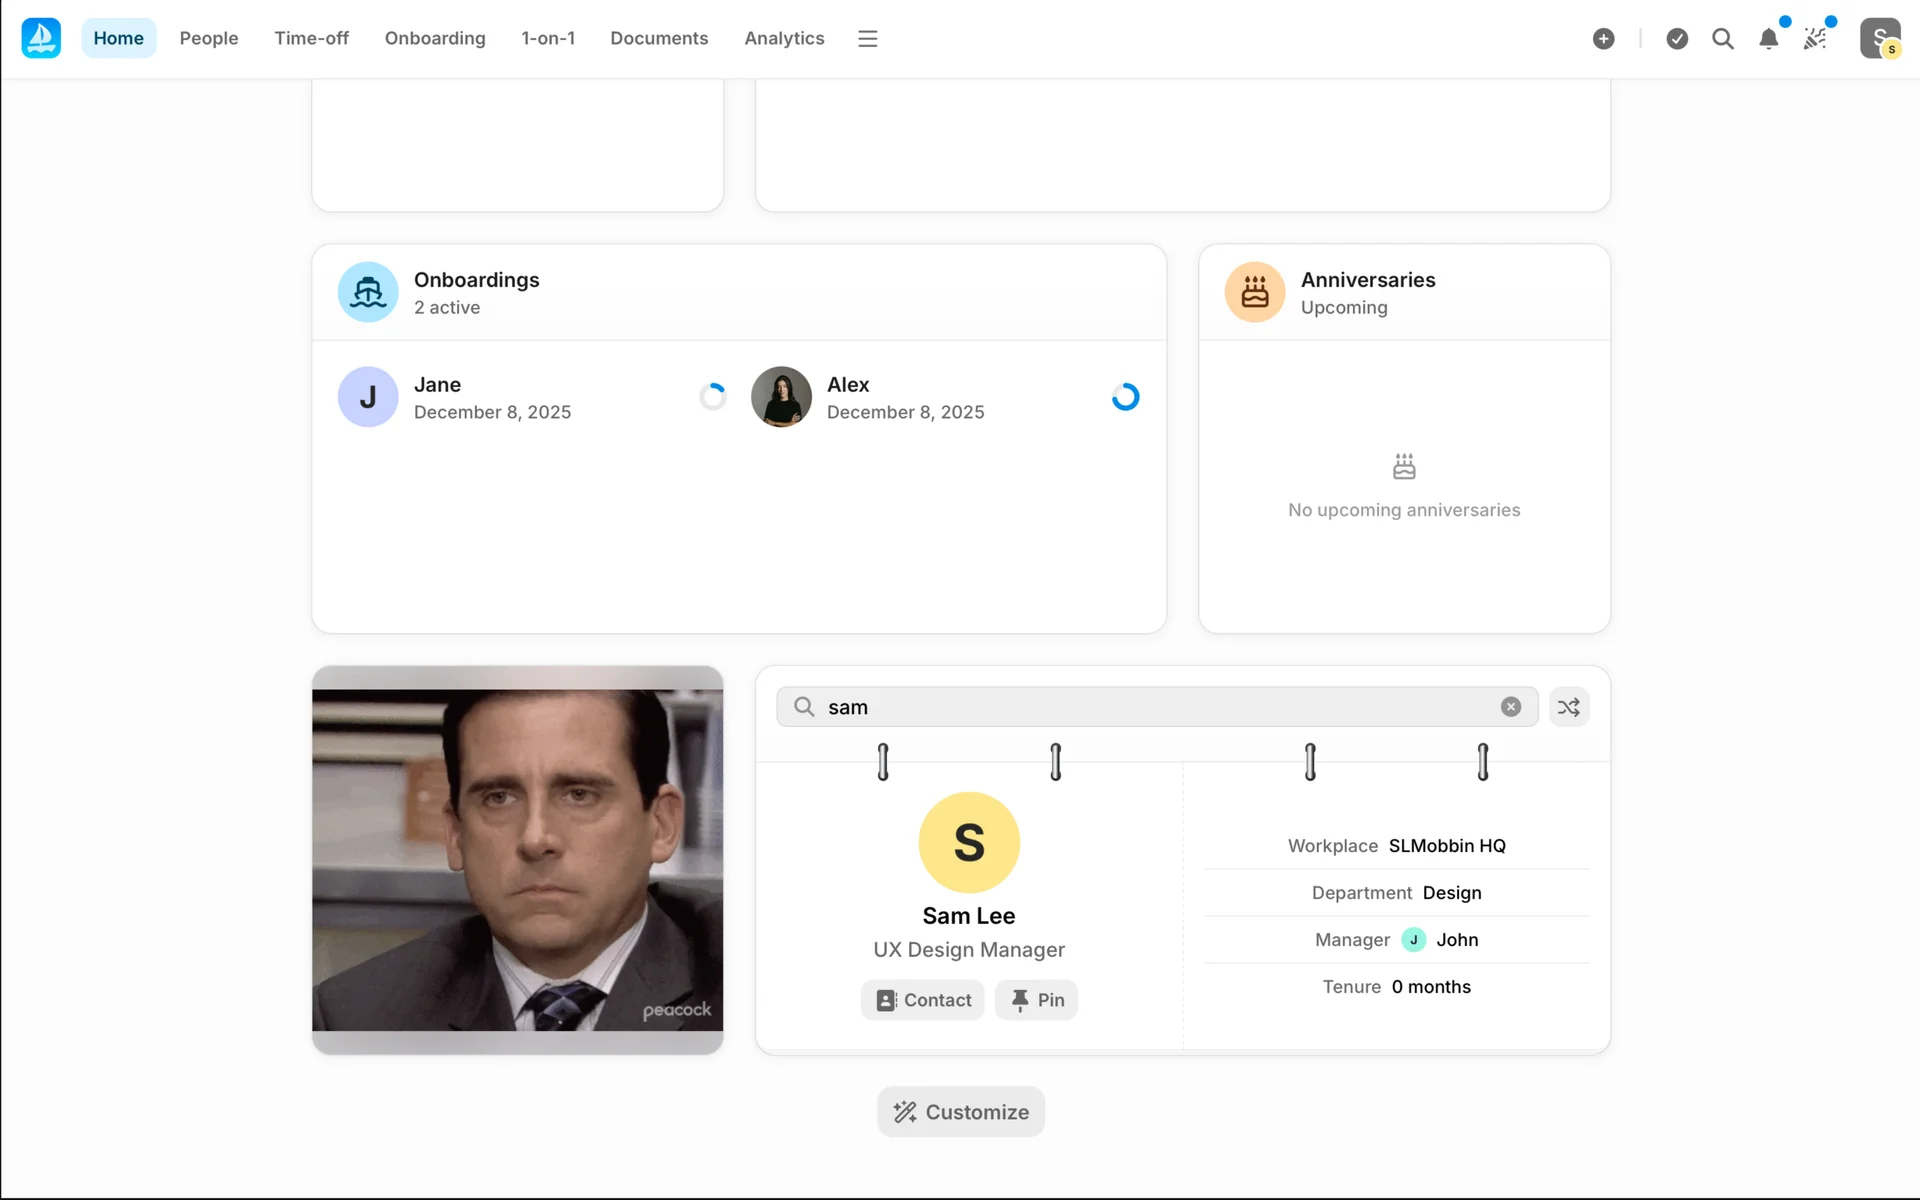Click the plus add icon in header

tap(1603, 39)
